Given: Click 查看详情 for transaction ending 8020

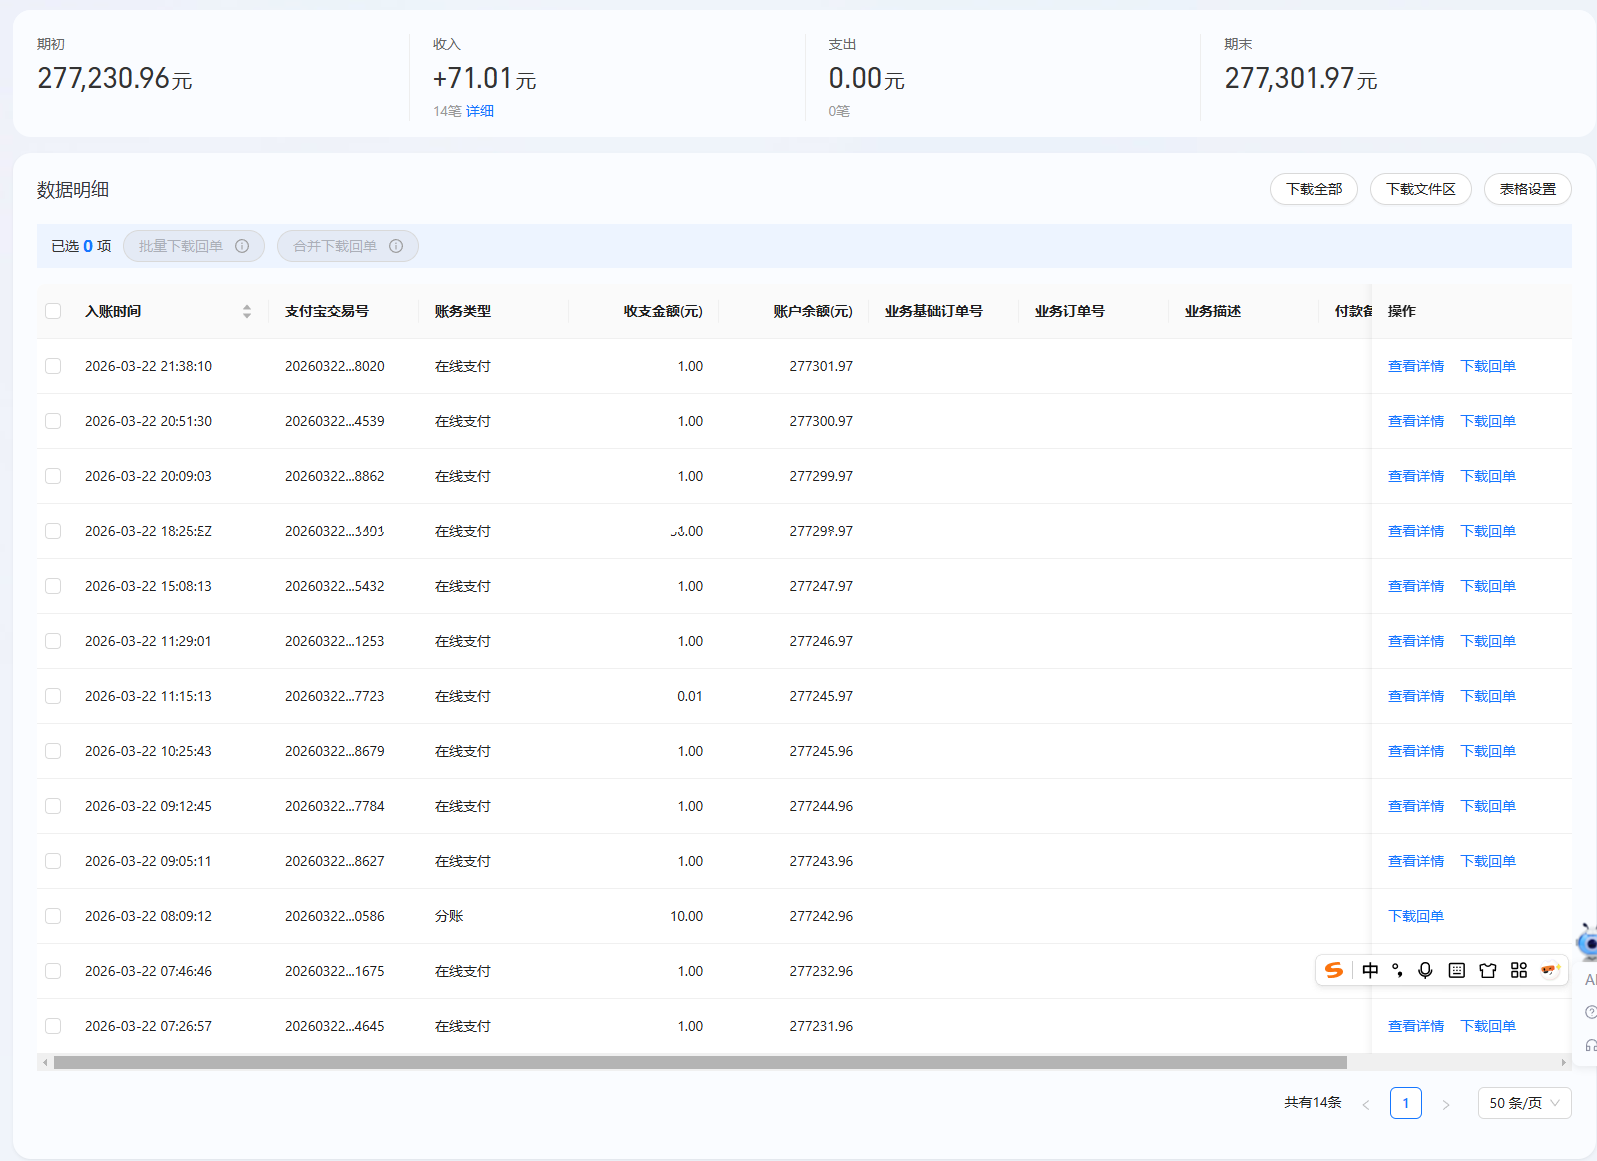Looking at the screenshot, I should [x=1415, y=366].
